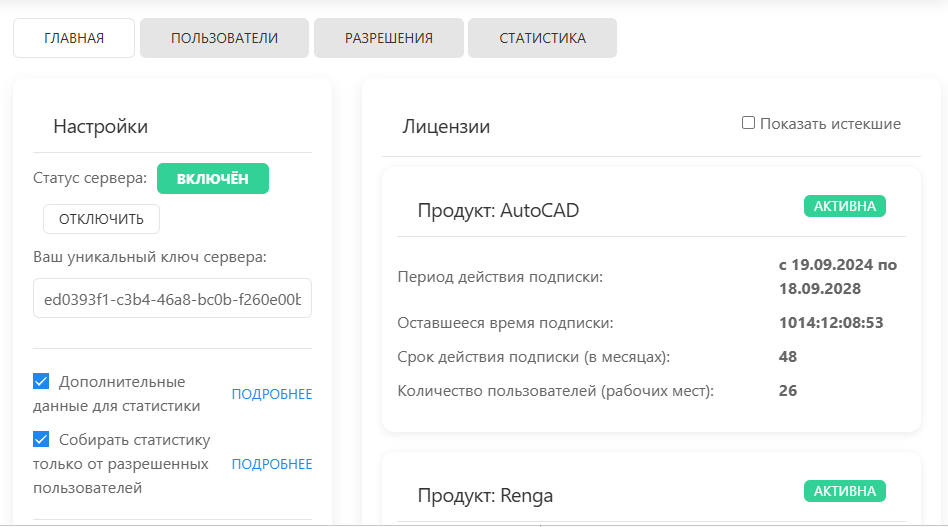Enable the Показать истекшие checkbox
The image size is (948, 527).
(748, 123)
